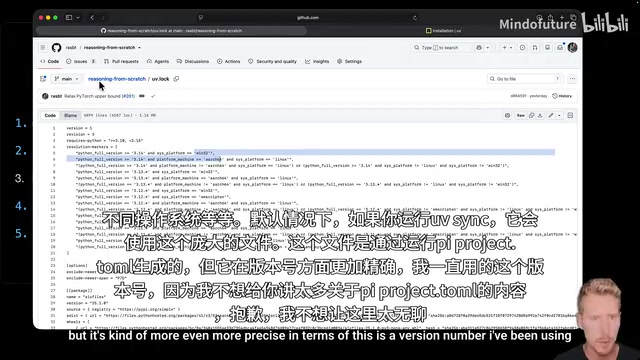Viewport: 640px width, 360px height.
Task: Focus the Go to file search box
Action: pyautogui.click(x=524, y=79)
